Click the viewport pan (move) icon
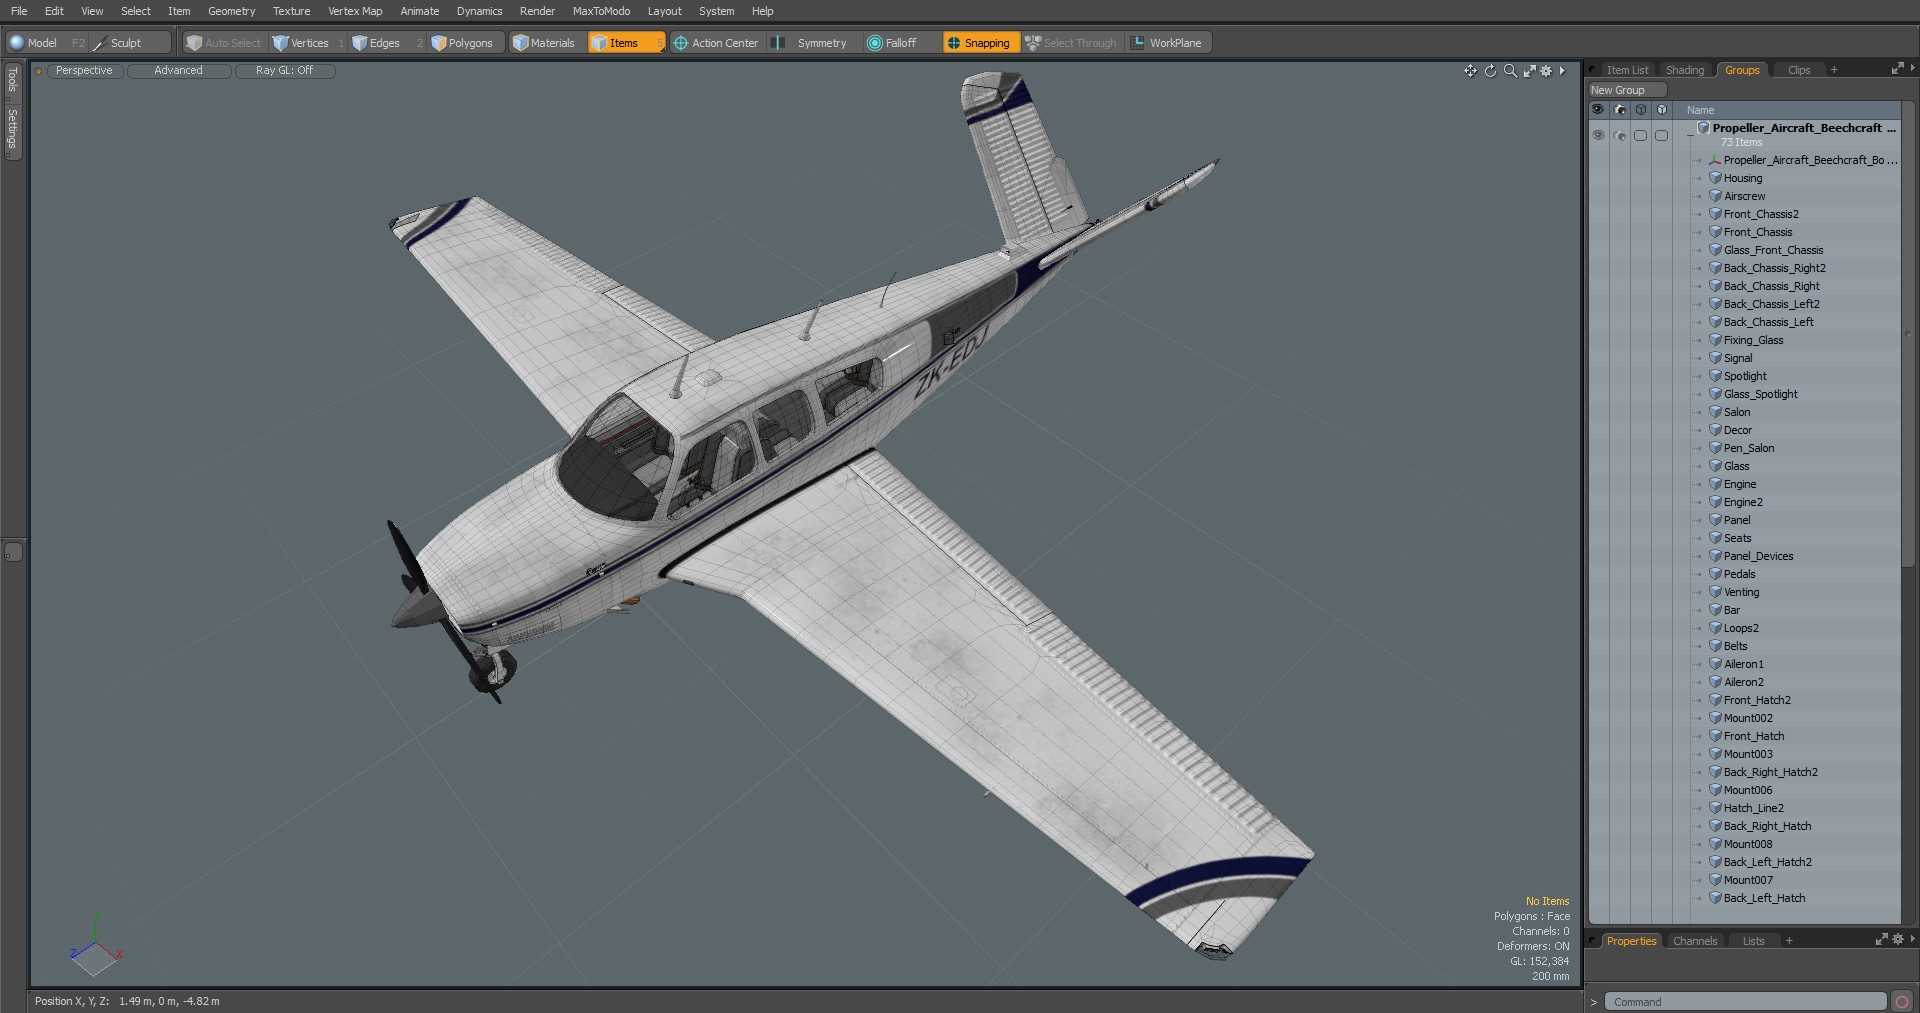1920x1013 pixels. (x=1470, y=71)
